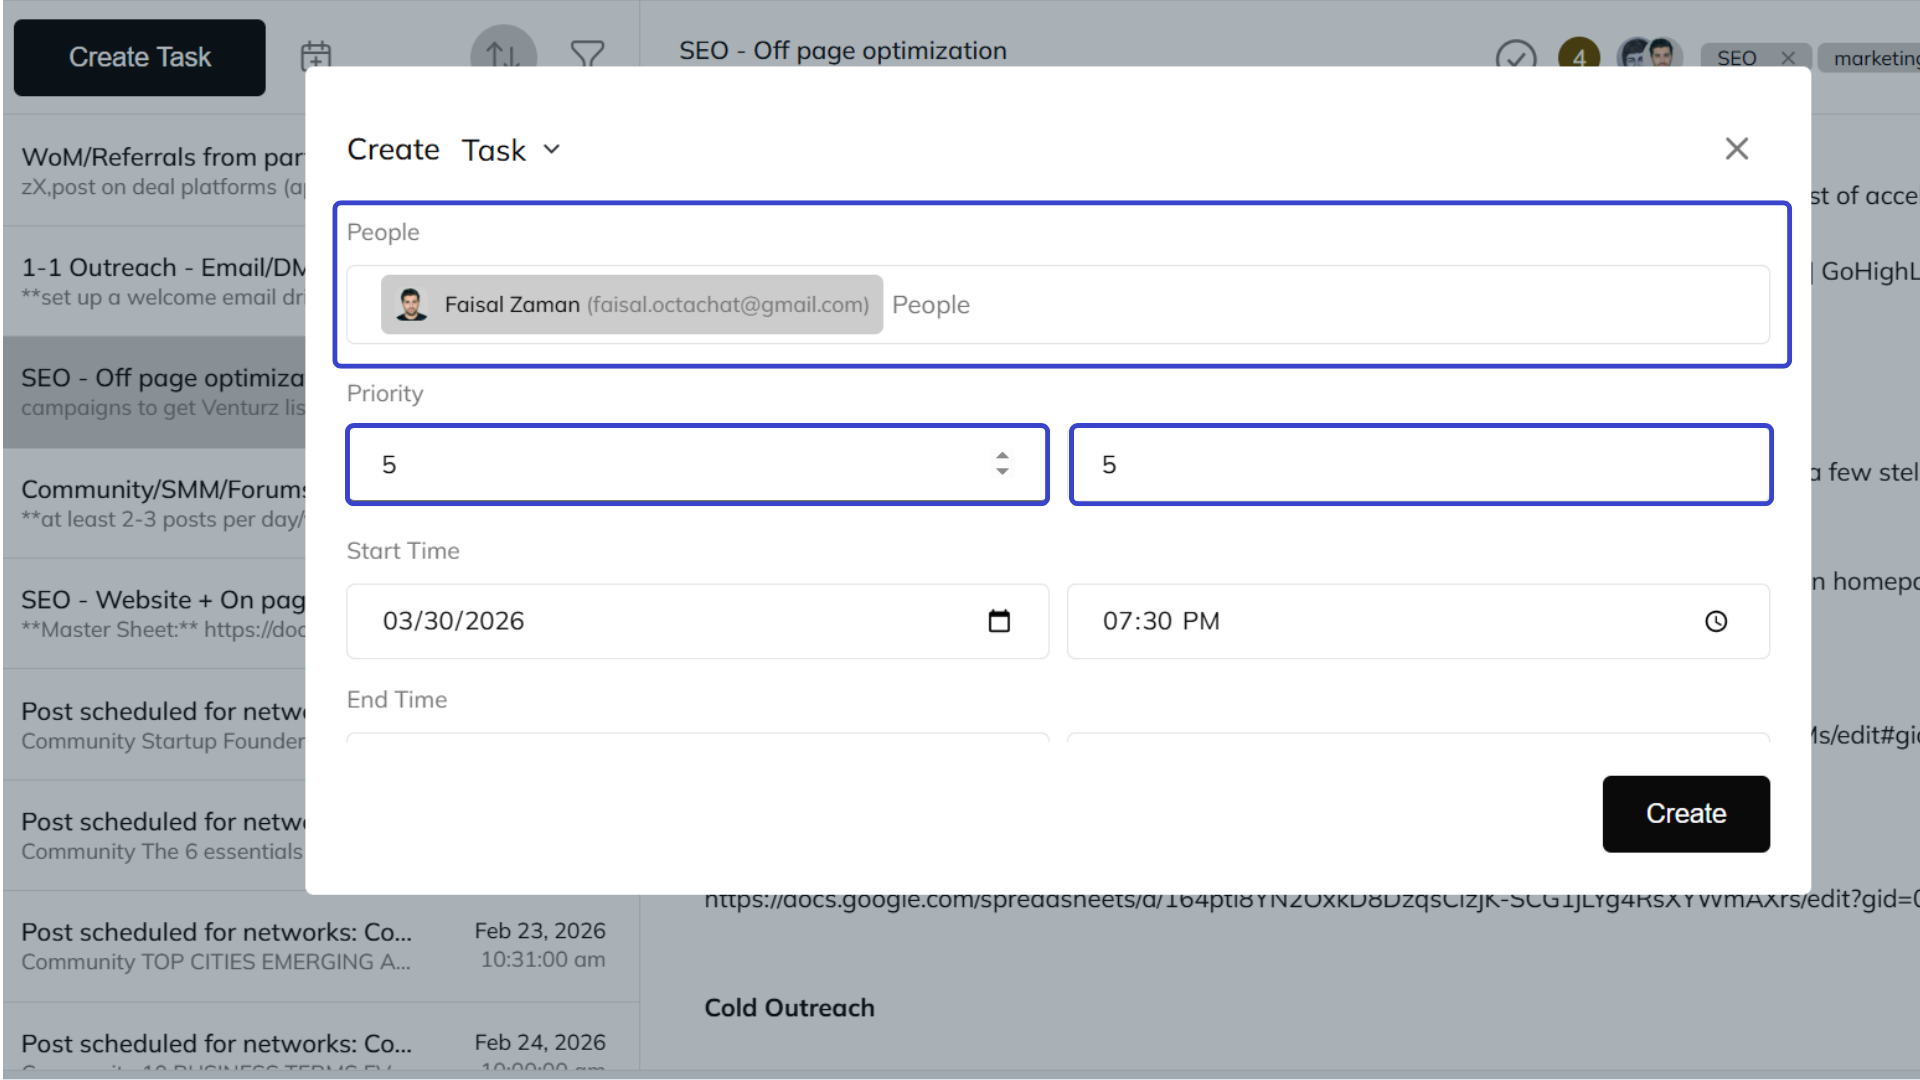Click the Create button to submit the task
This screenshot has width=1920, height=1080.
tap(1685, 813)
